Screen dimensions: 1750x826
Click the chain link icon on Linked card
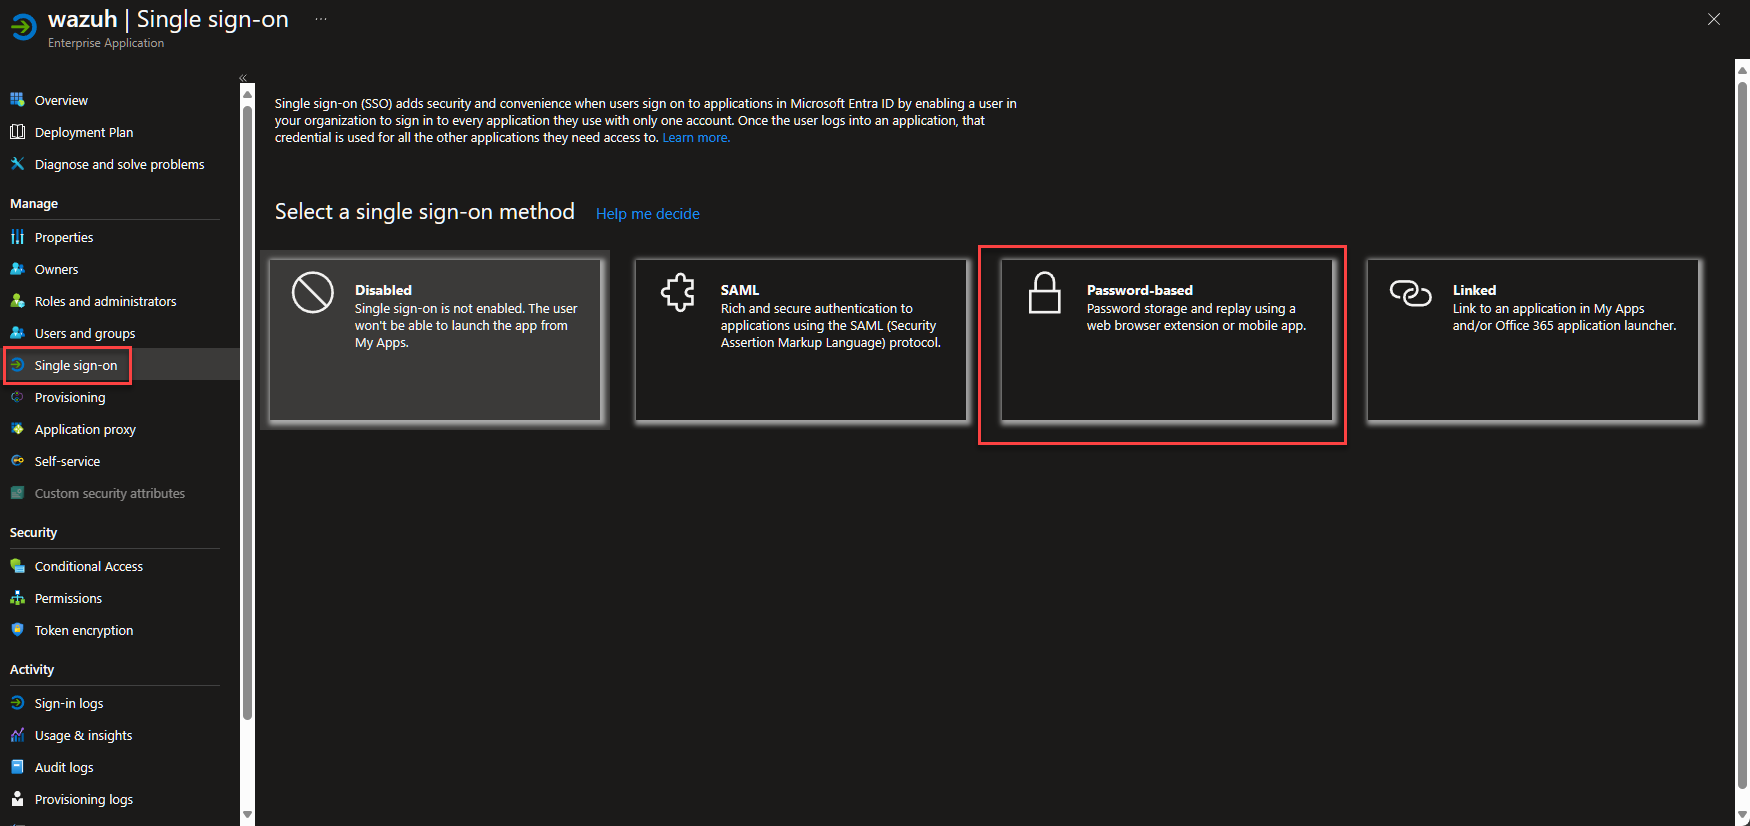pyautogui.click(x=1411, y=293)
